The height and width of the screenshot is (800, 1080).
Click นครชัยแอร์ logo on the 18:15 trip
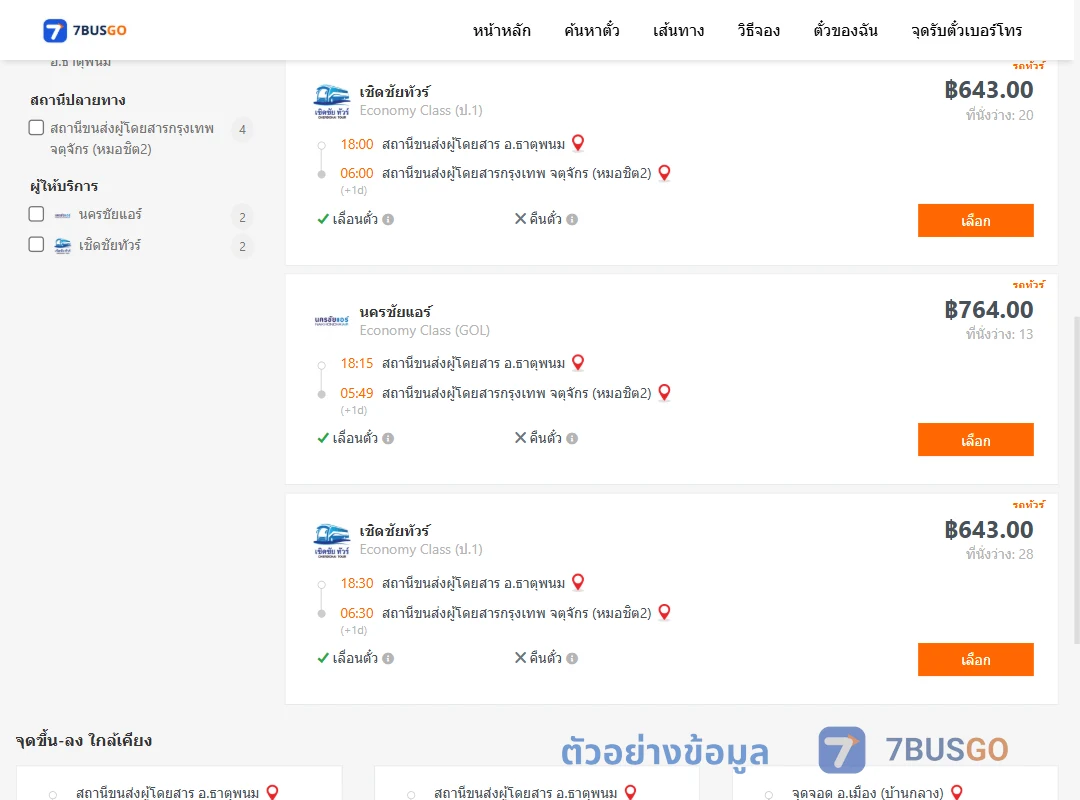(x=331, y=320)
